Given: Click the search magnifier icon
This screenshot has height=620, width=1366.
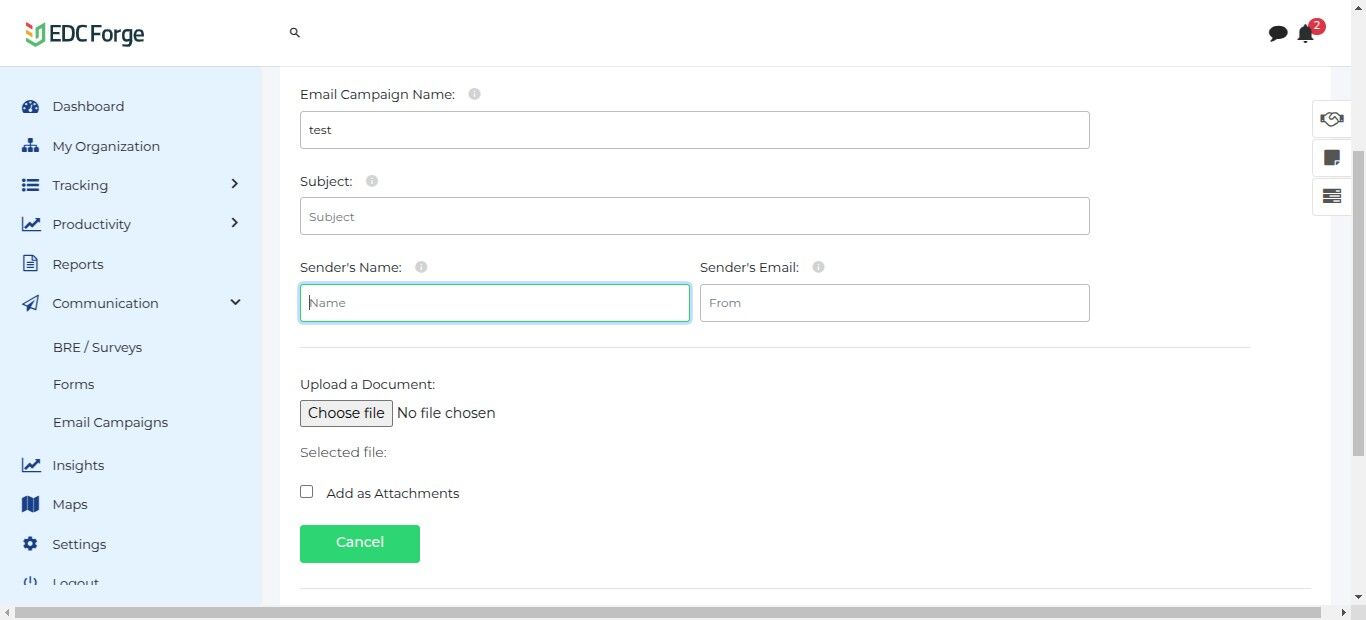Looking at the screenshot, I should (x=295, y=33).
